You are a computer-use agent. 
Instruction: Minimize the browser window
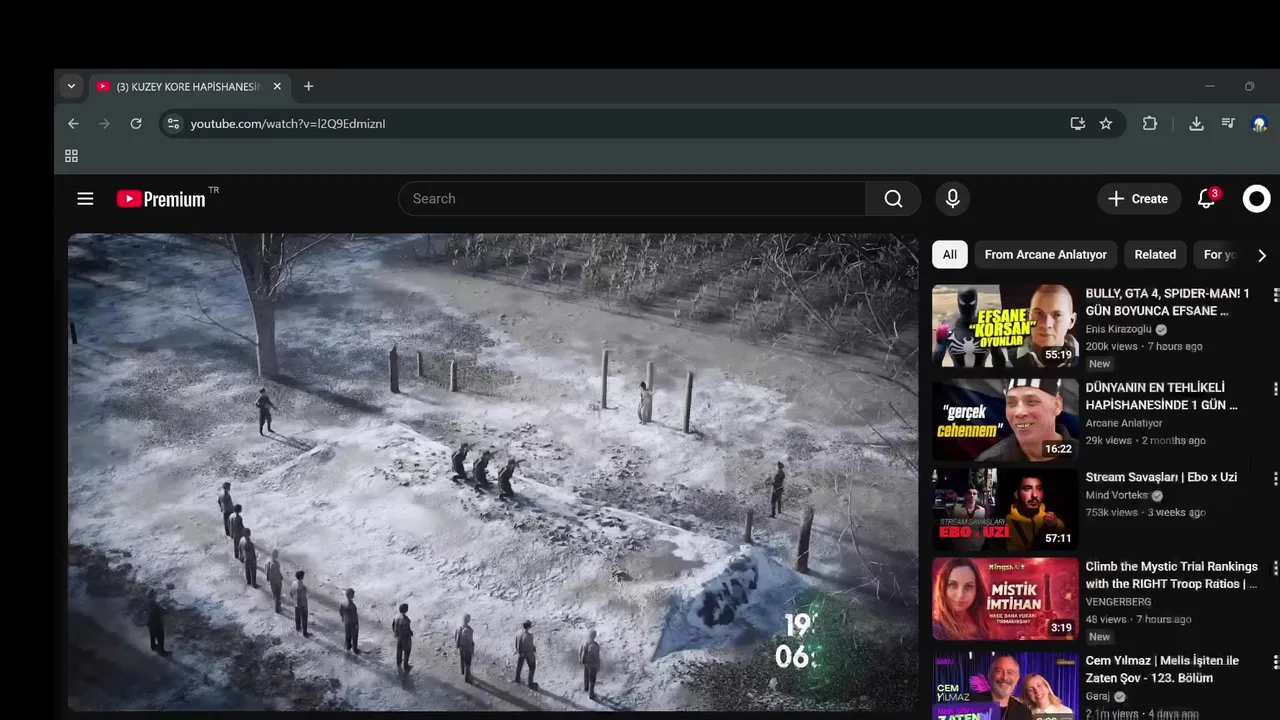coord(1209,87)
